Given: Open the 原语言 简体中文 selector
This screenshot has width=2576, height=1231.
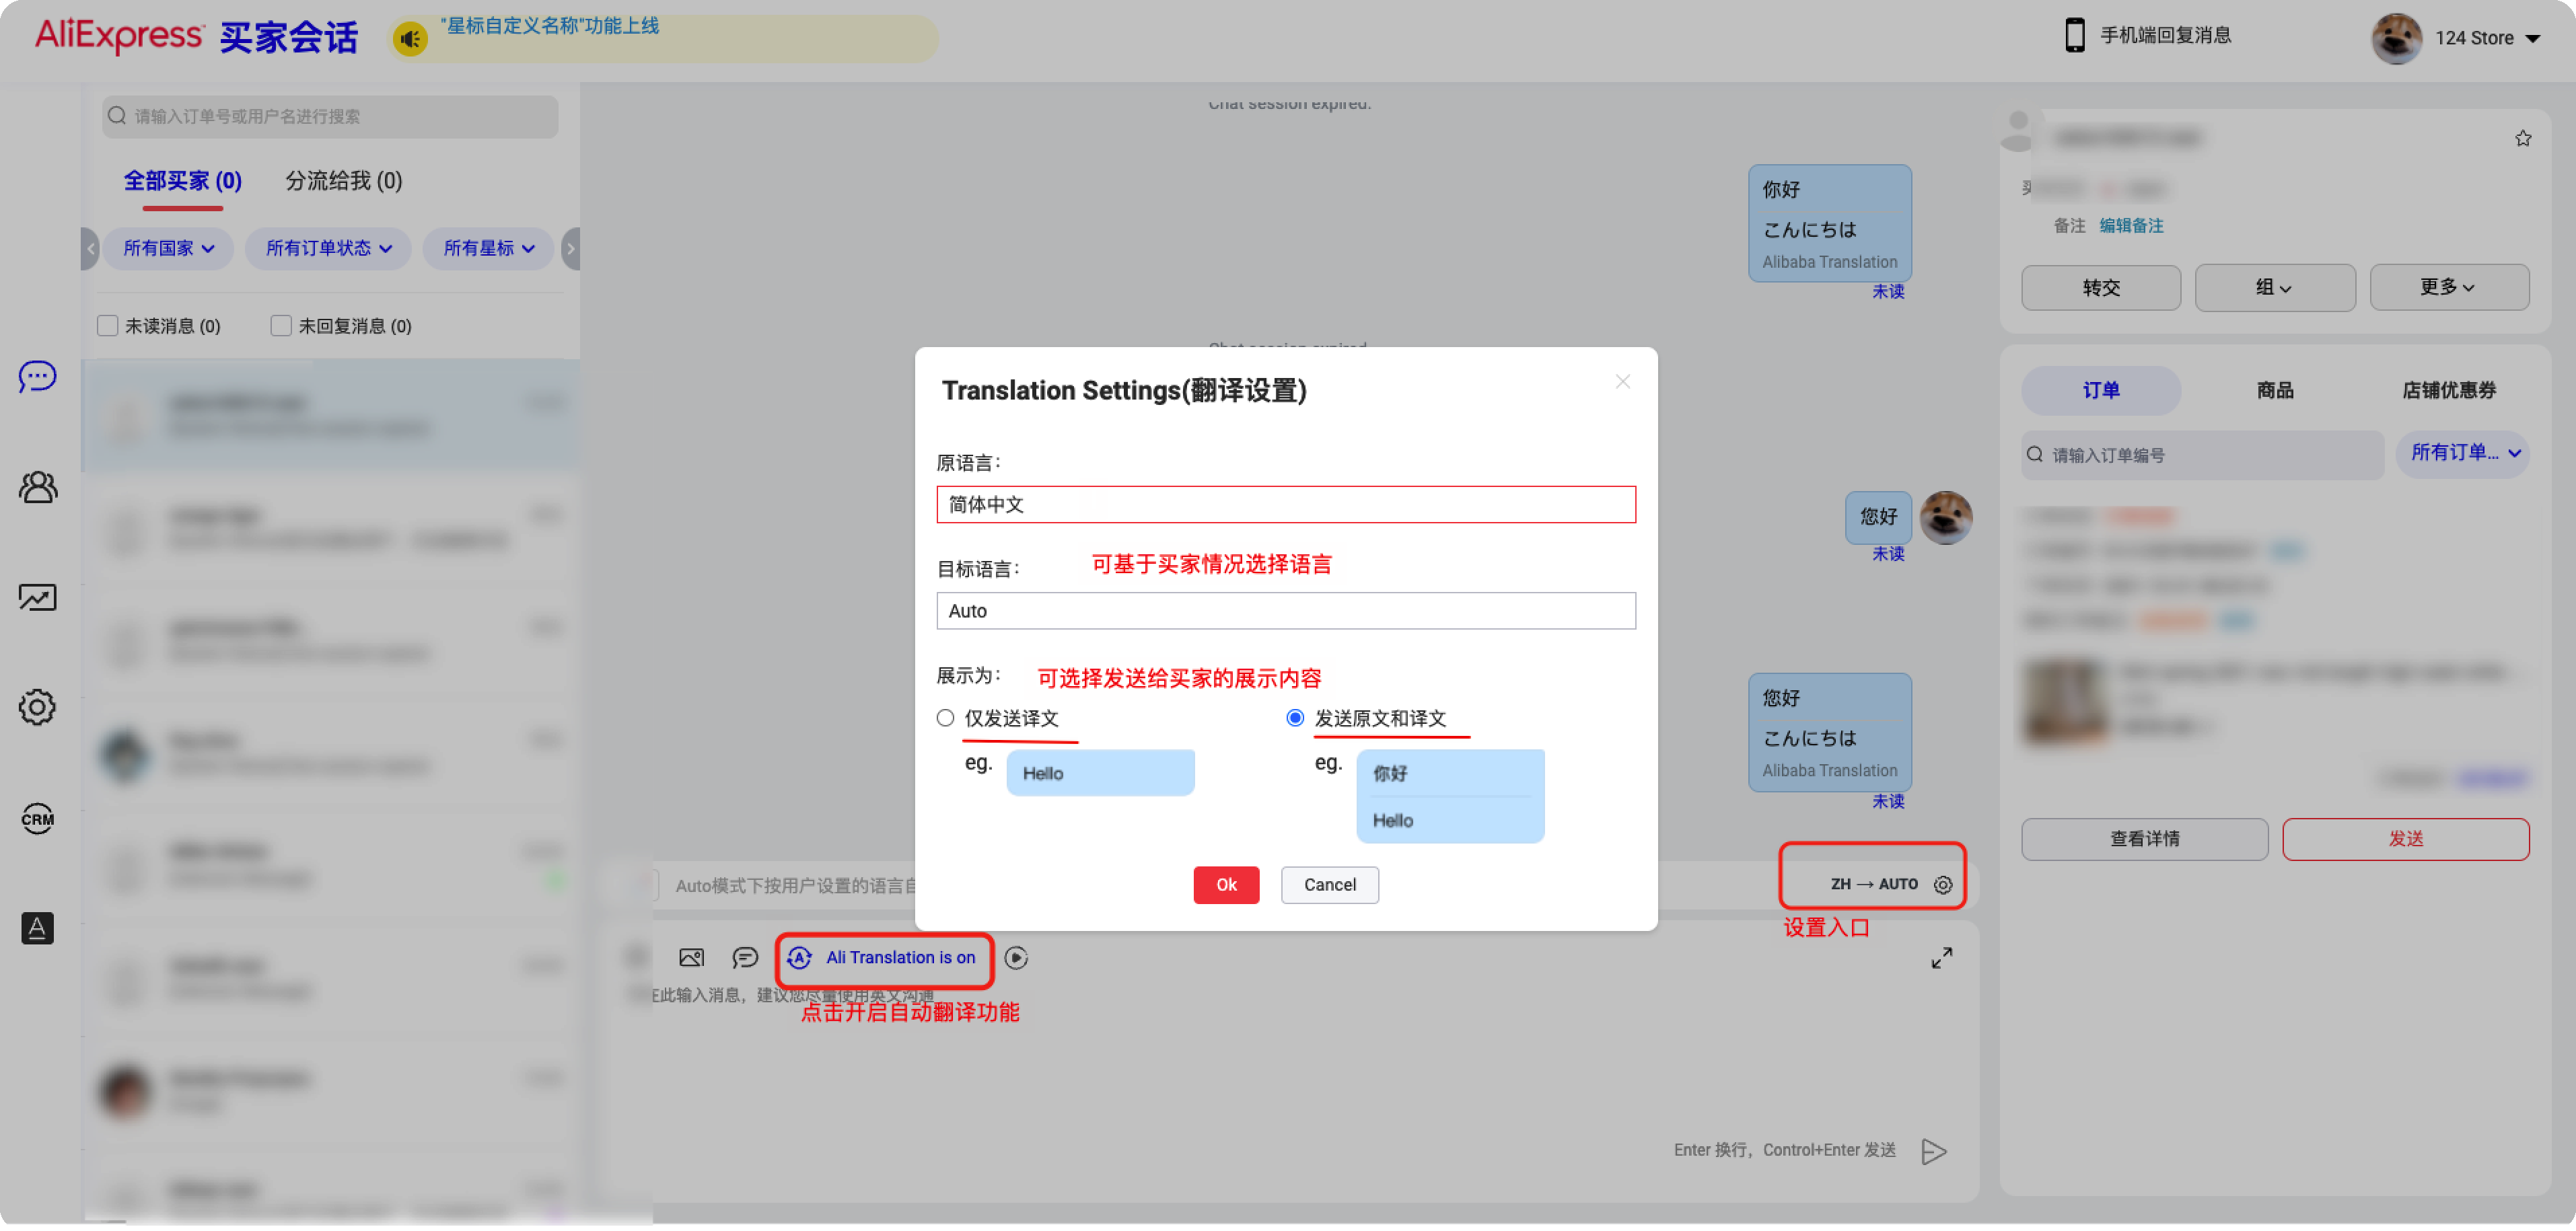Looking at the screenshot, I should (x=1286, y=505).
